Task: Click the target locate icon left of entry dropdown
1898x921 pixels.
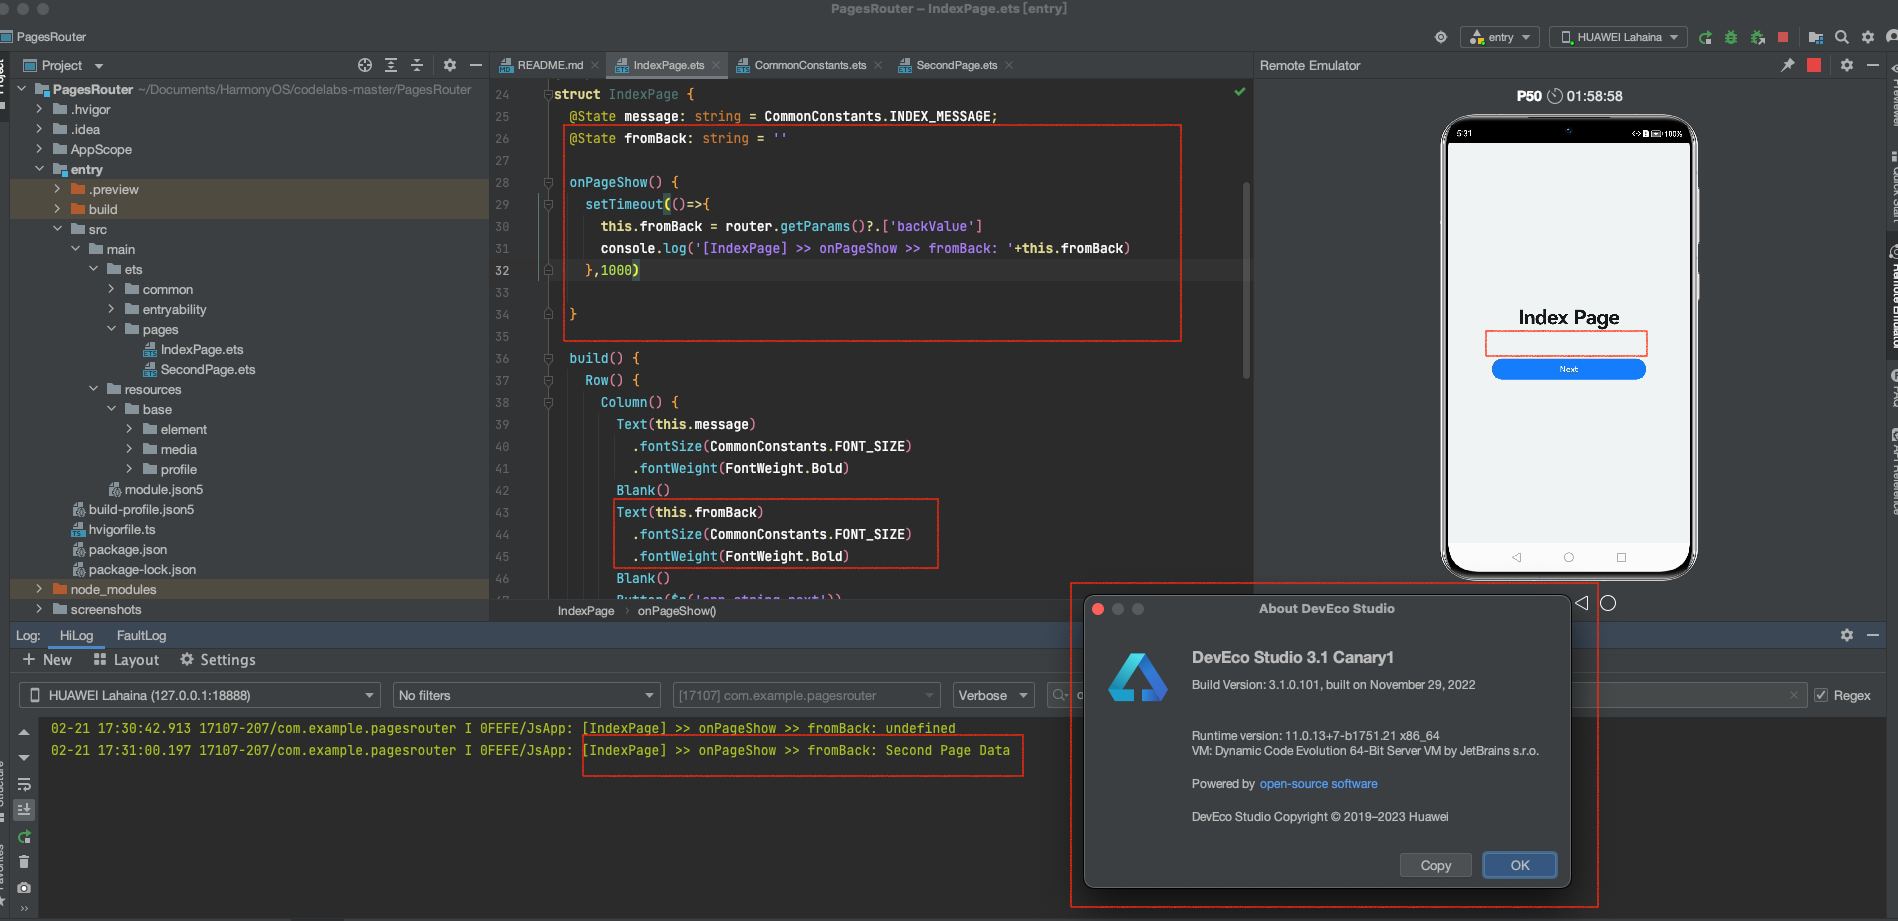Action: 1441,37
